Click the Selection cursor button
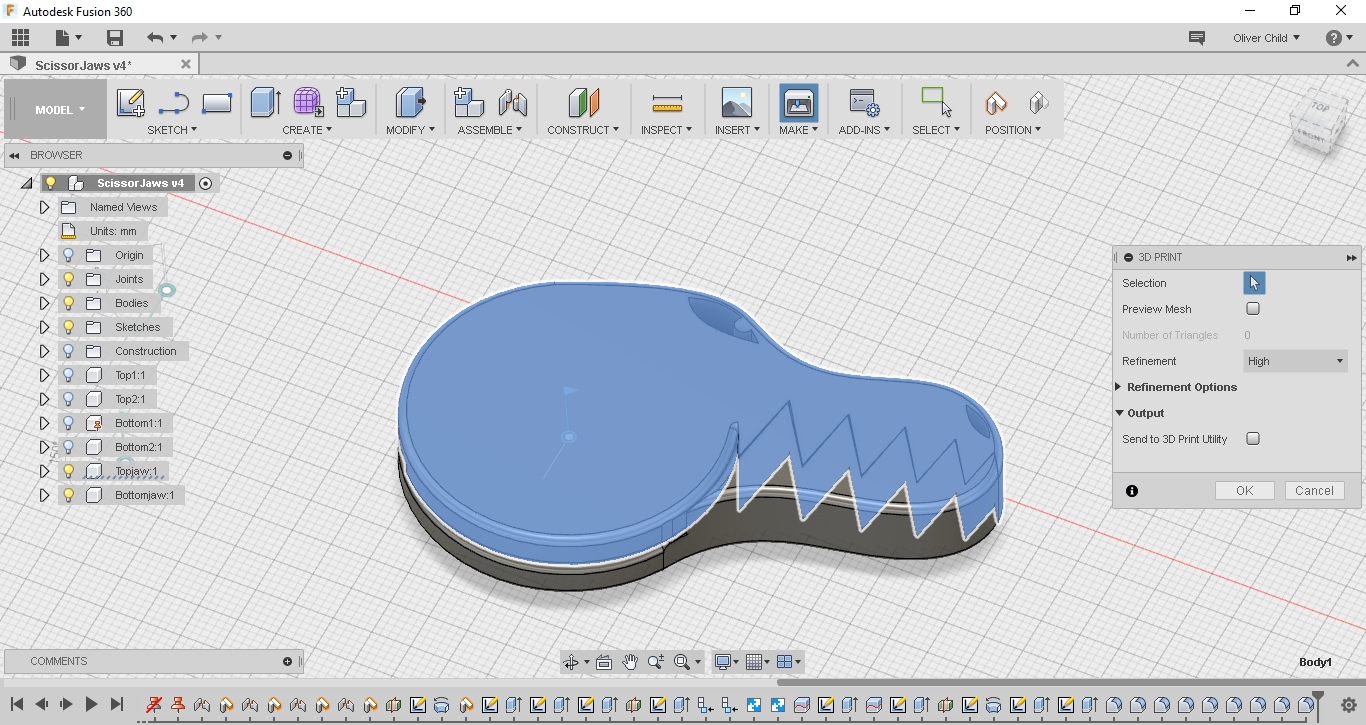 [1254, 283]
